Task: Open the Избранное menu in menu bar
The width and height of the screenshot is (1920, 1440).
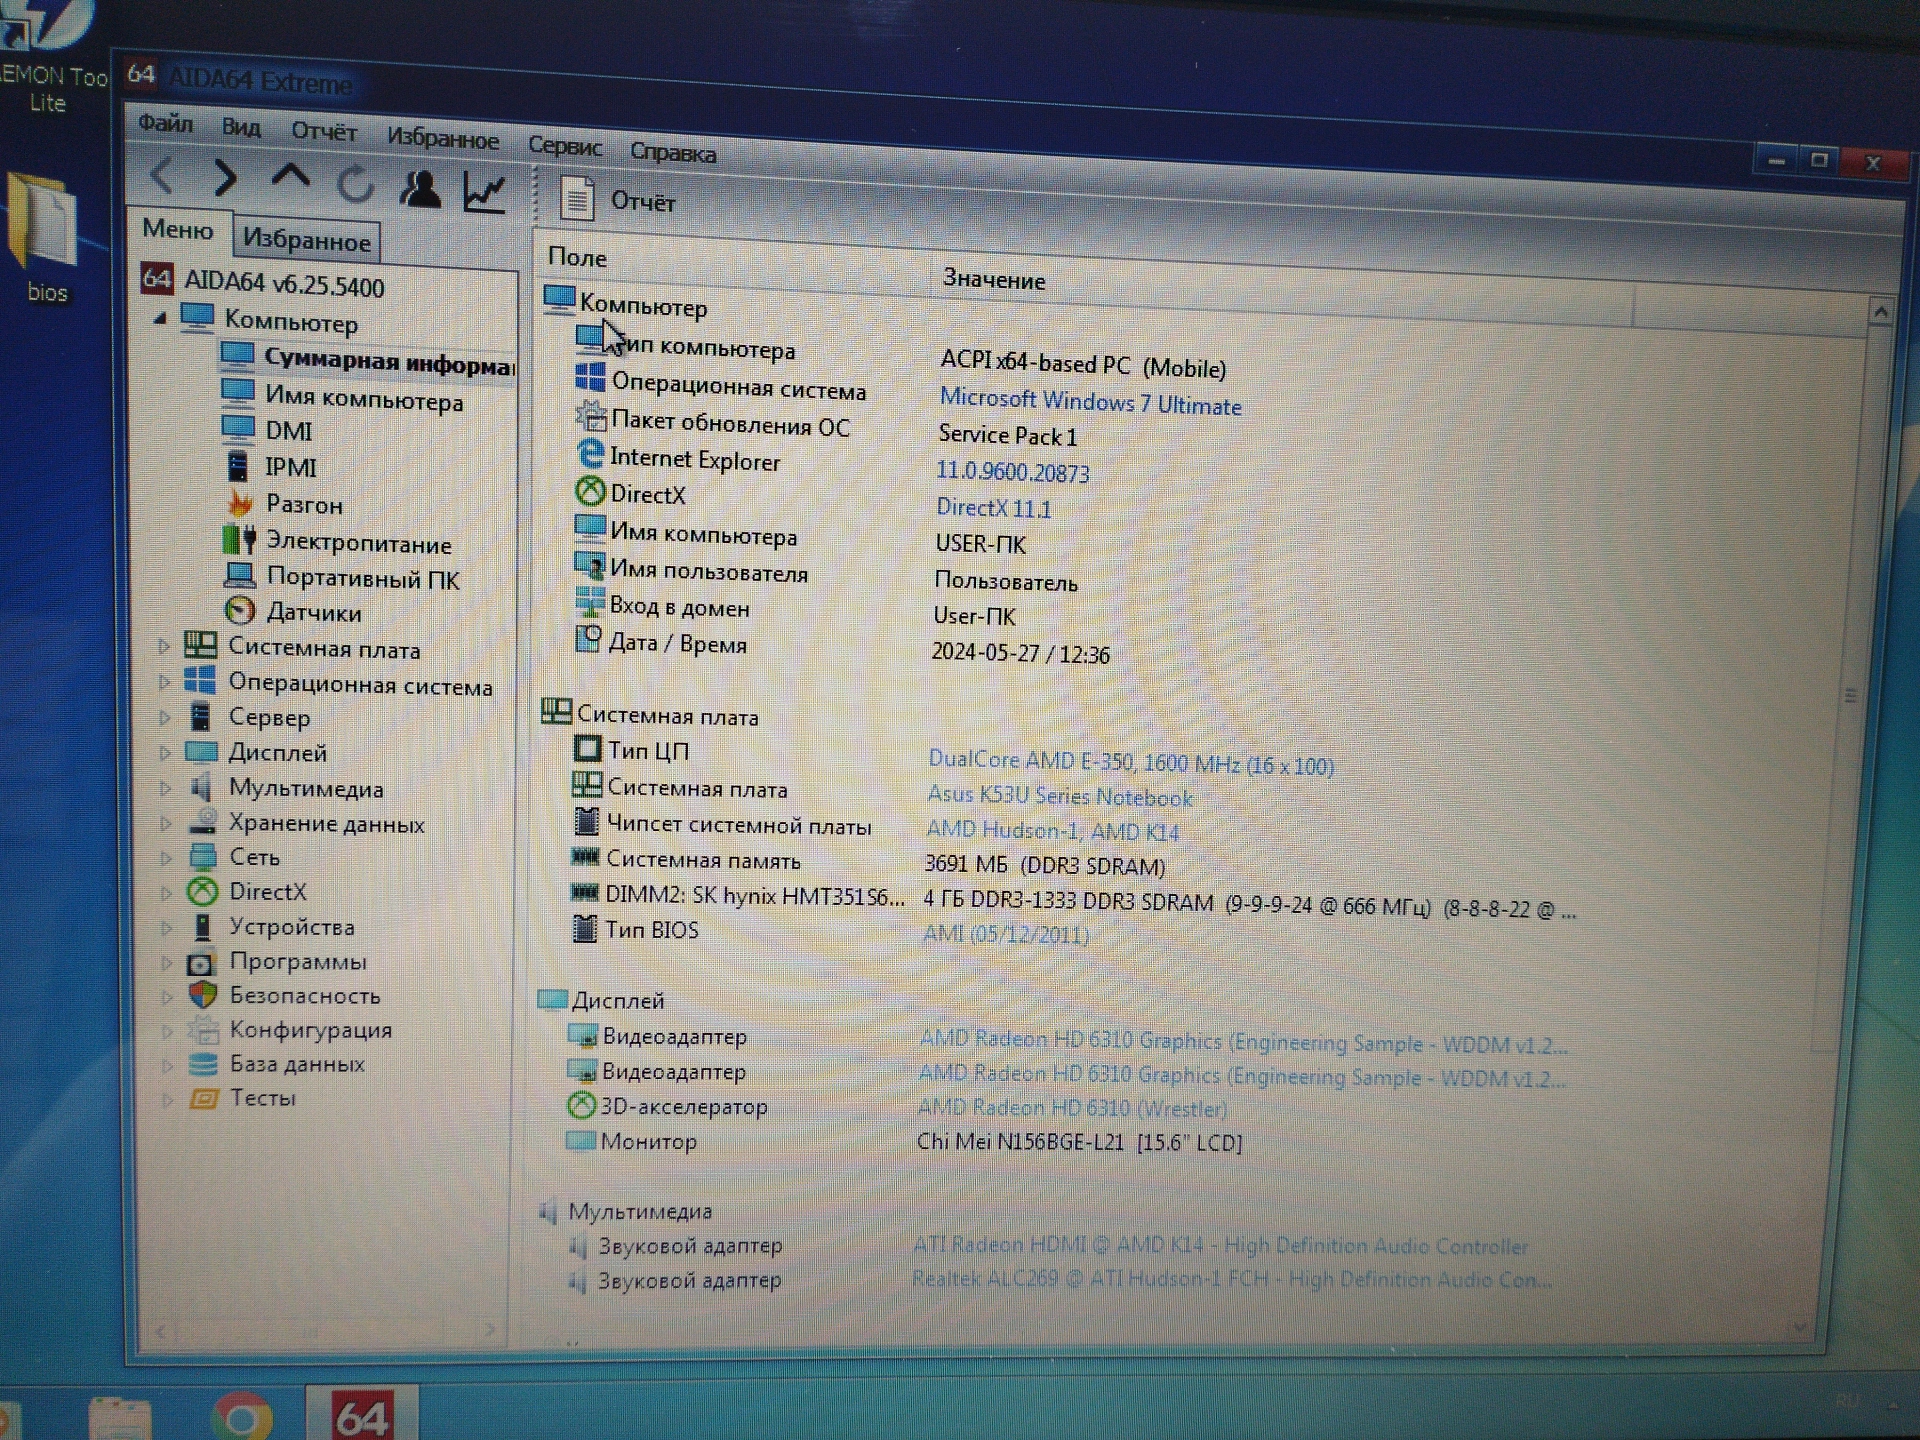Action: (x=442, y=138)
